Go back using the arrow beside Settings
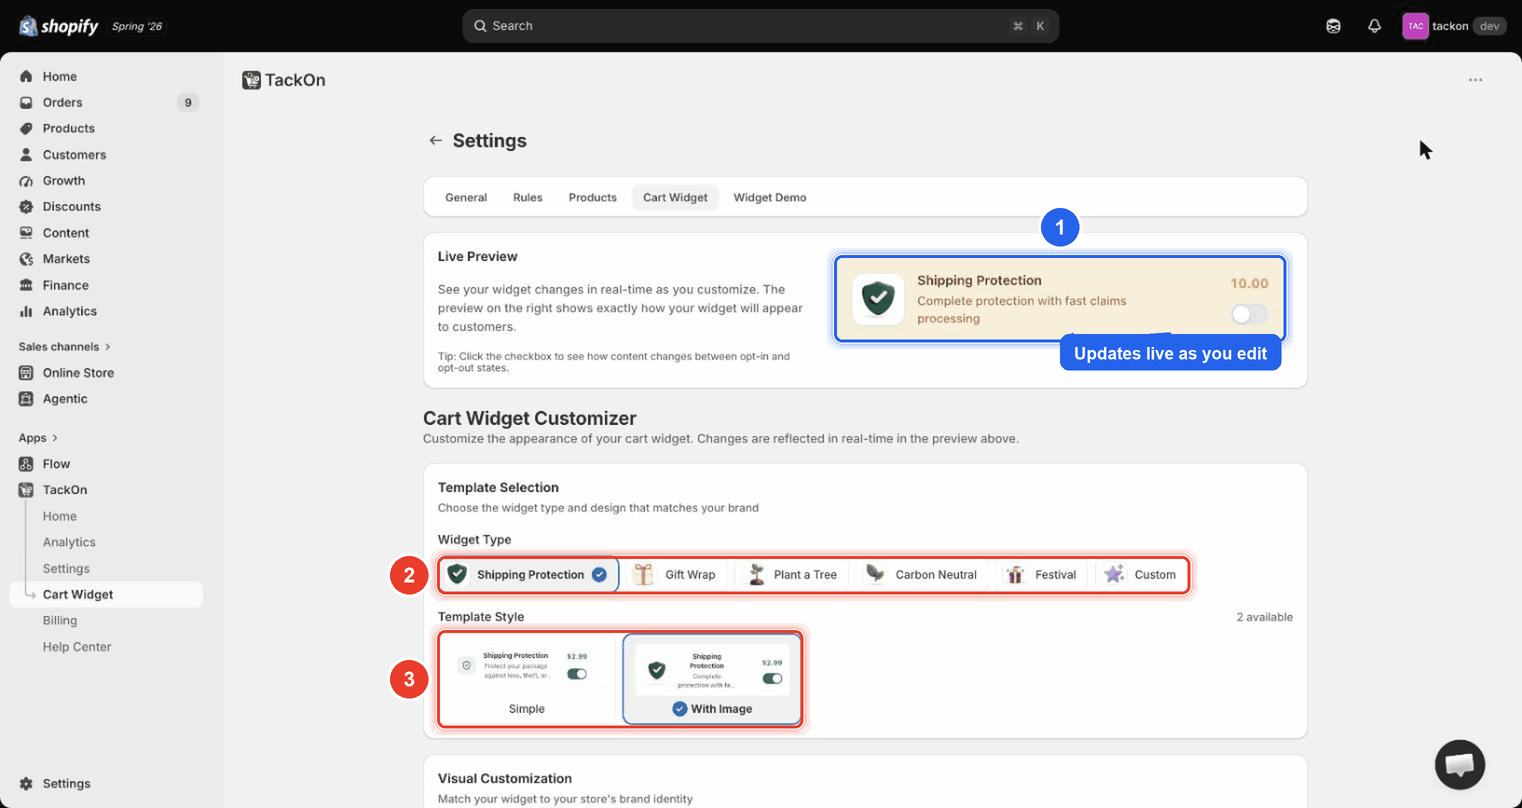 pyautogui.click(x=435, y=141)
